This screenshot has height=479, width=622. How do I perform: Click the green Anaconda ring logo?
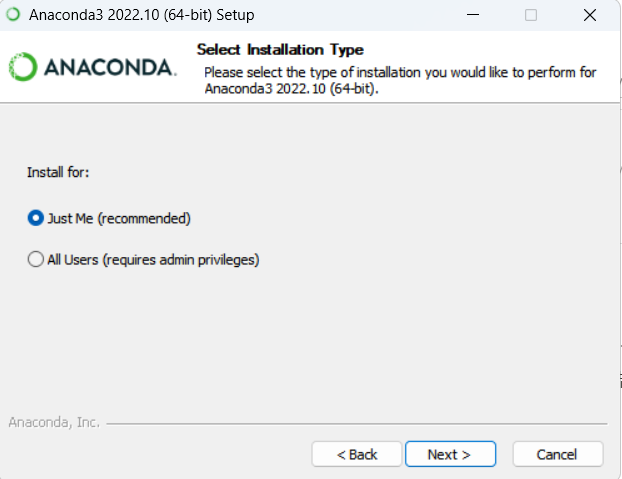tap(23, 67)
